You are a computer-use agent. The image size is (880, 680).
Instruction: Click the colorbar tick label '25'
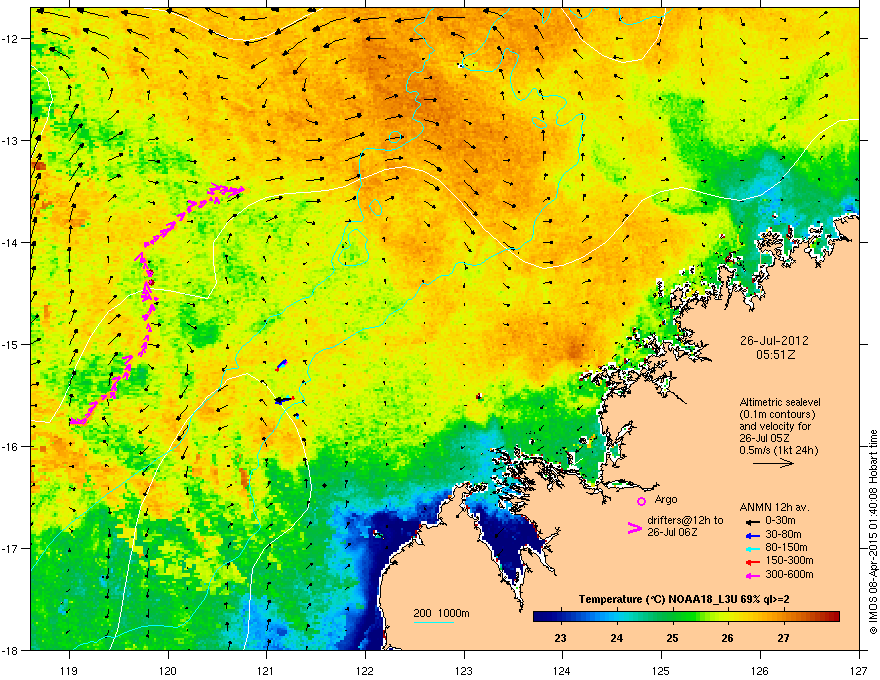(x=672, y=638)
